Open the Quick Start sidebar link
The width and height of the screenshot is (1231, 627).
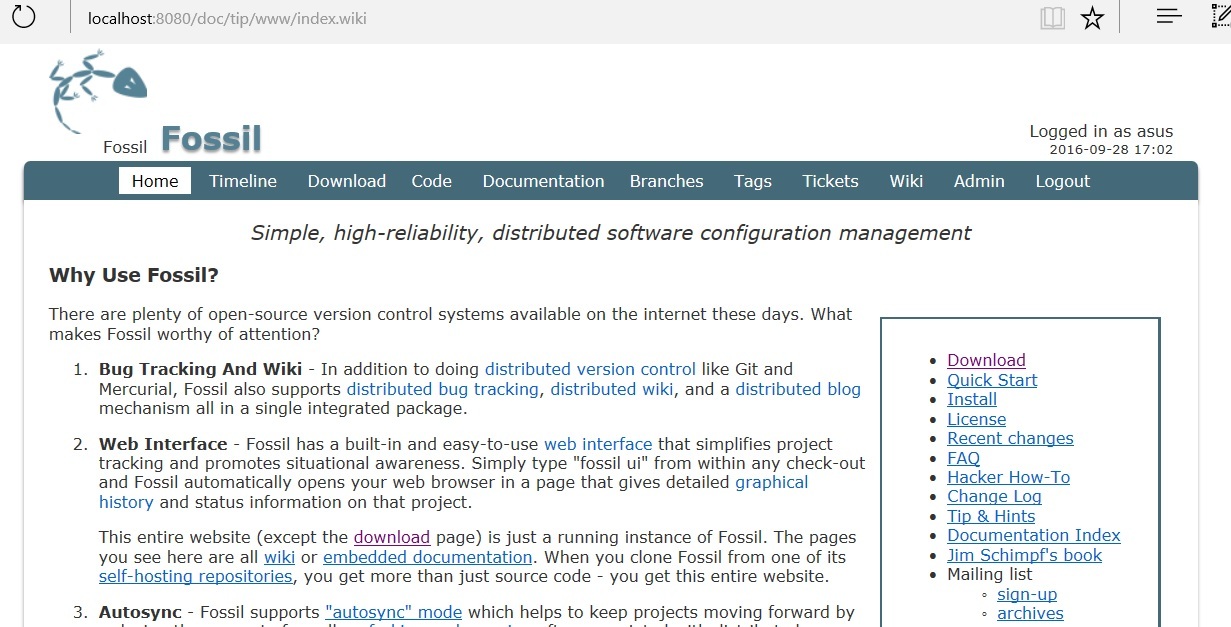[993, 380]
